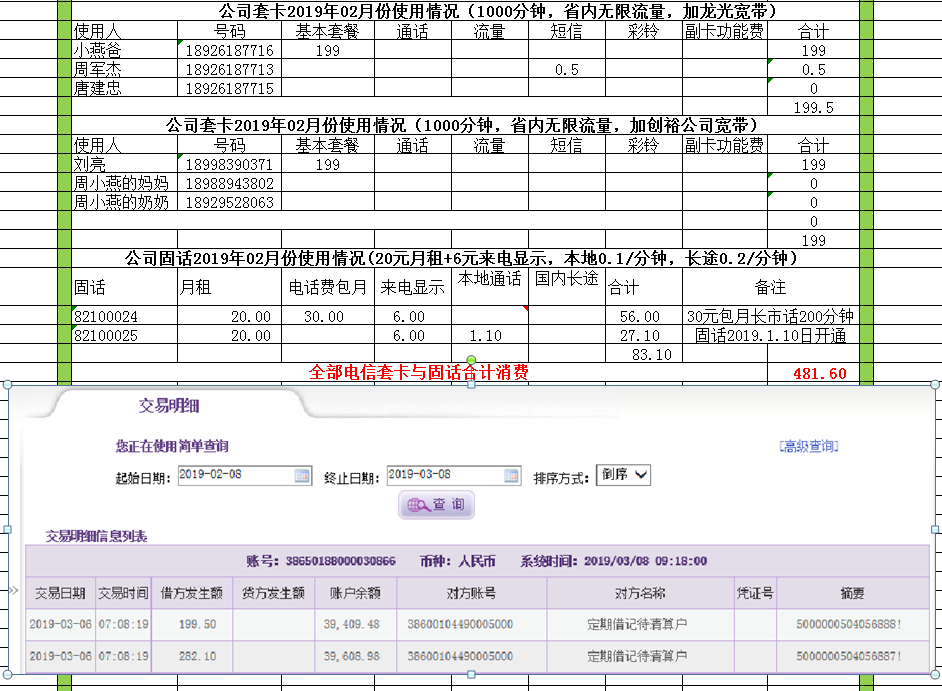The width and height of the screenshot is (942, 691).
Task: Click the picture's left-middle resize handle
Action: 6,530
